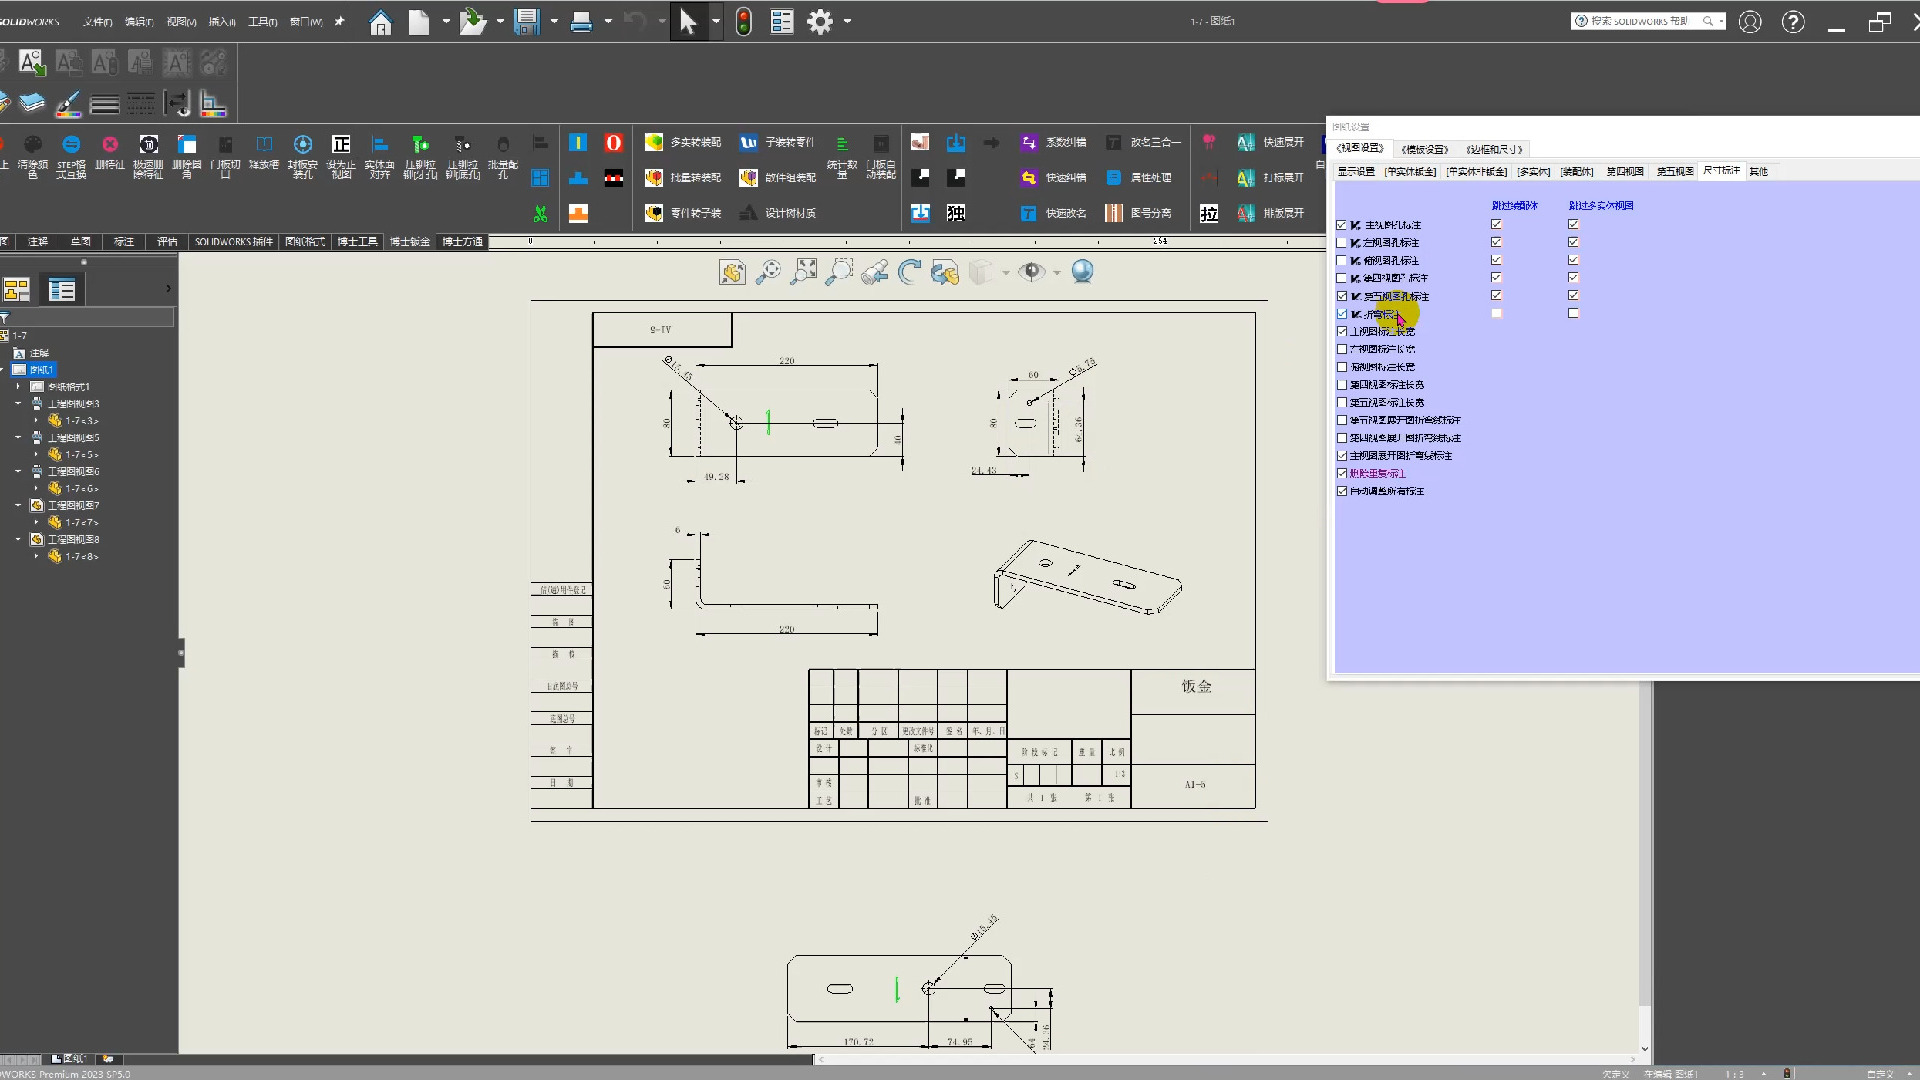Image resolution: width=1920 pixels, height=1080 pixels.
Task: Uncheck the 主视图孔标注 checkbox
Action: coord(1342,225)
